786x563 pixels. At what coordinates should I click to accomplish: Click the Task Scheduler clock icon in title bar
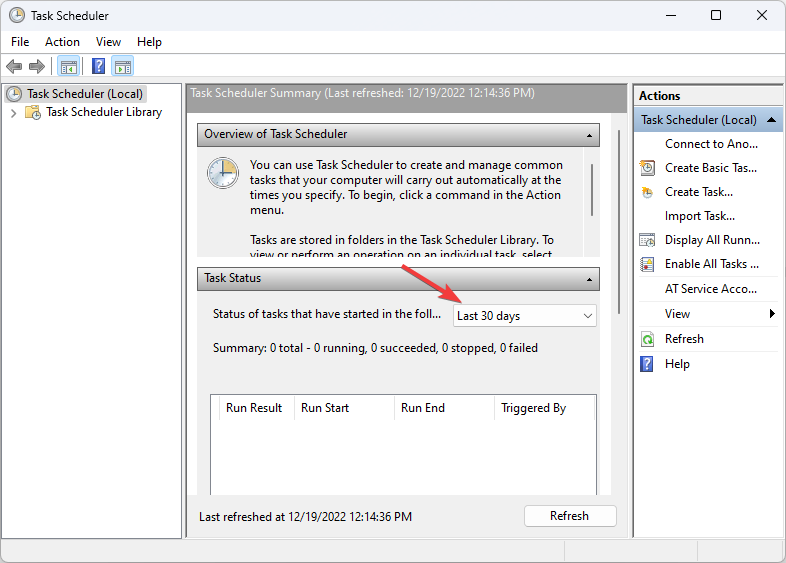click(x=17, y=16)
